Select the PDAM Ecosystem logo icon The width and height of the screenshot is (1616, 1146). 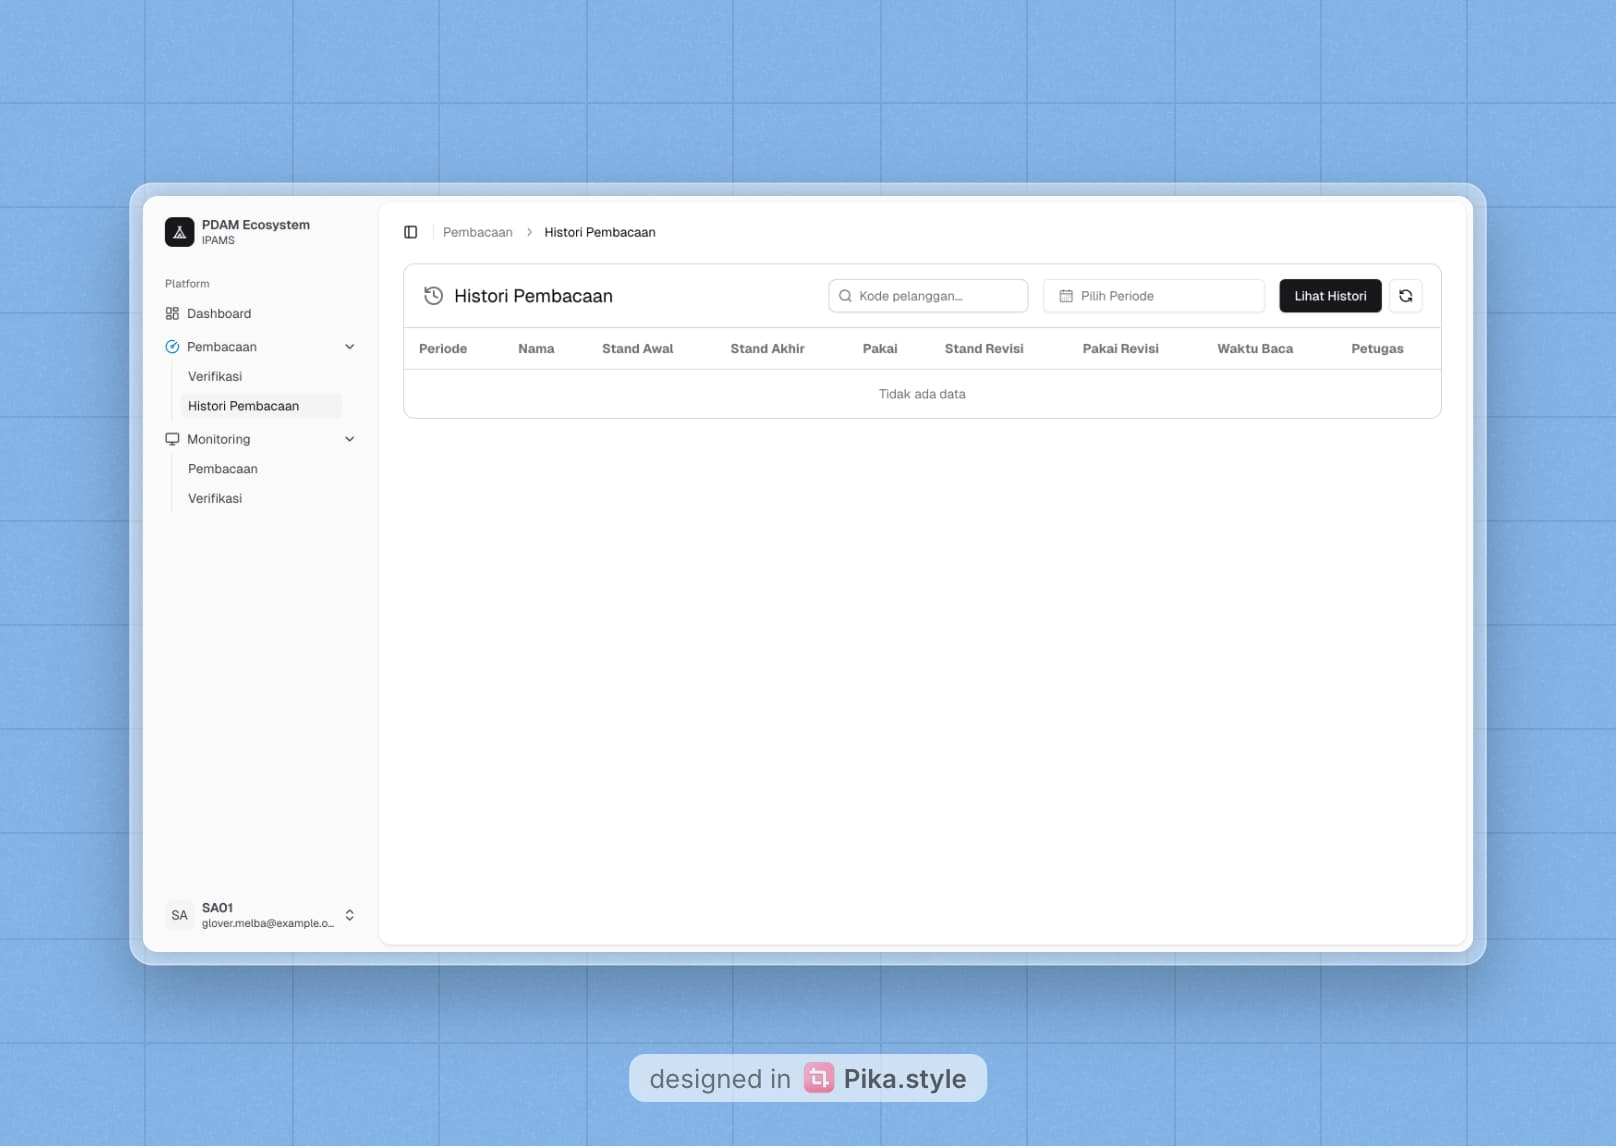178,231
